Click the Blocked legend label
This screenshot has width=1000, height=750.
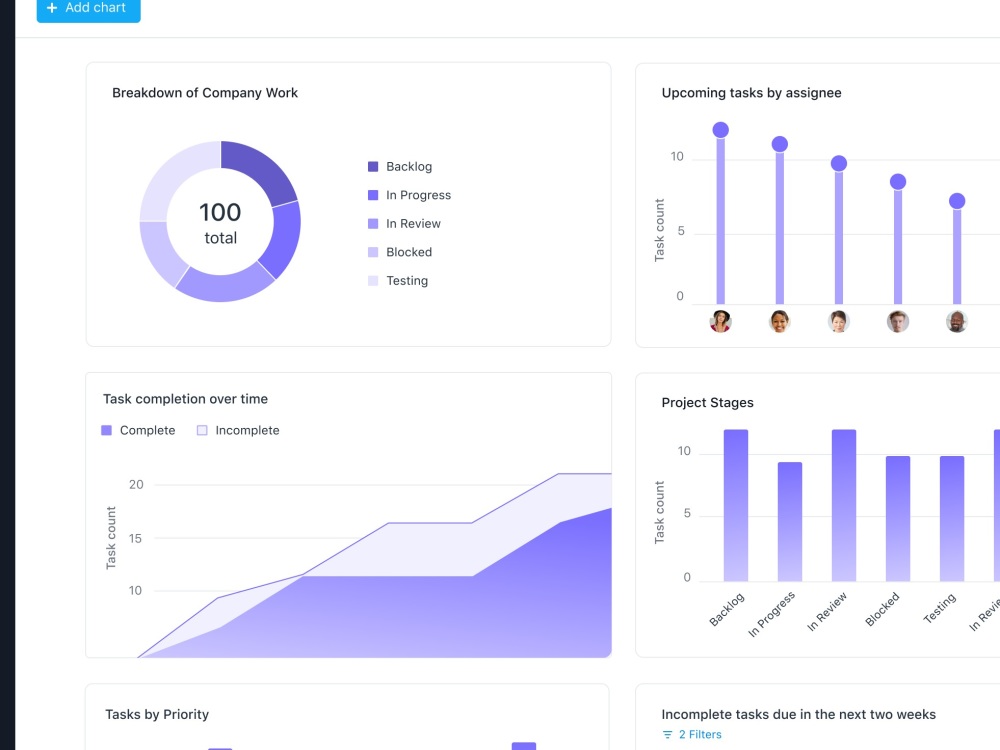click(x=409, y=252)
